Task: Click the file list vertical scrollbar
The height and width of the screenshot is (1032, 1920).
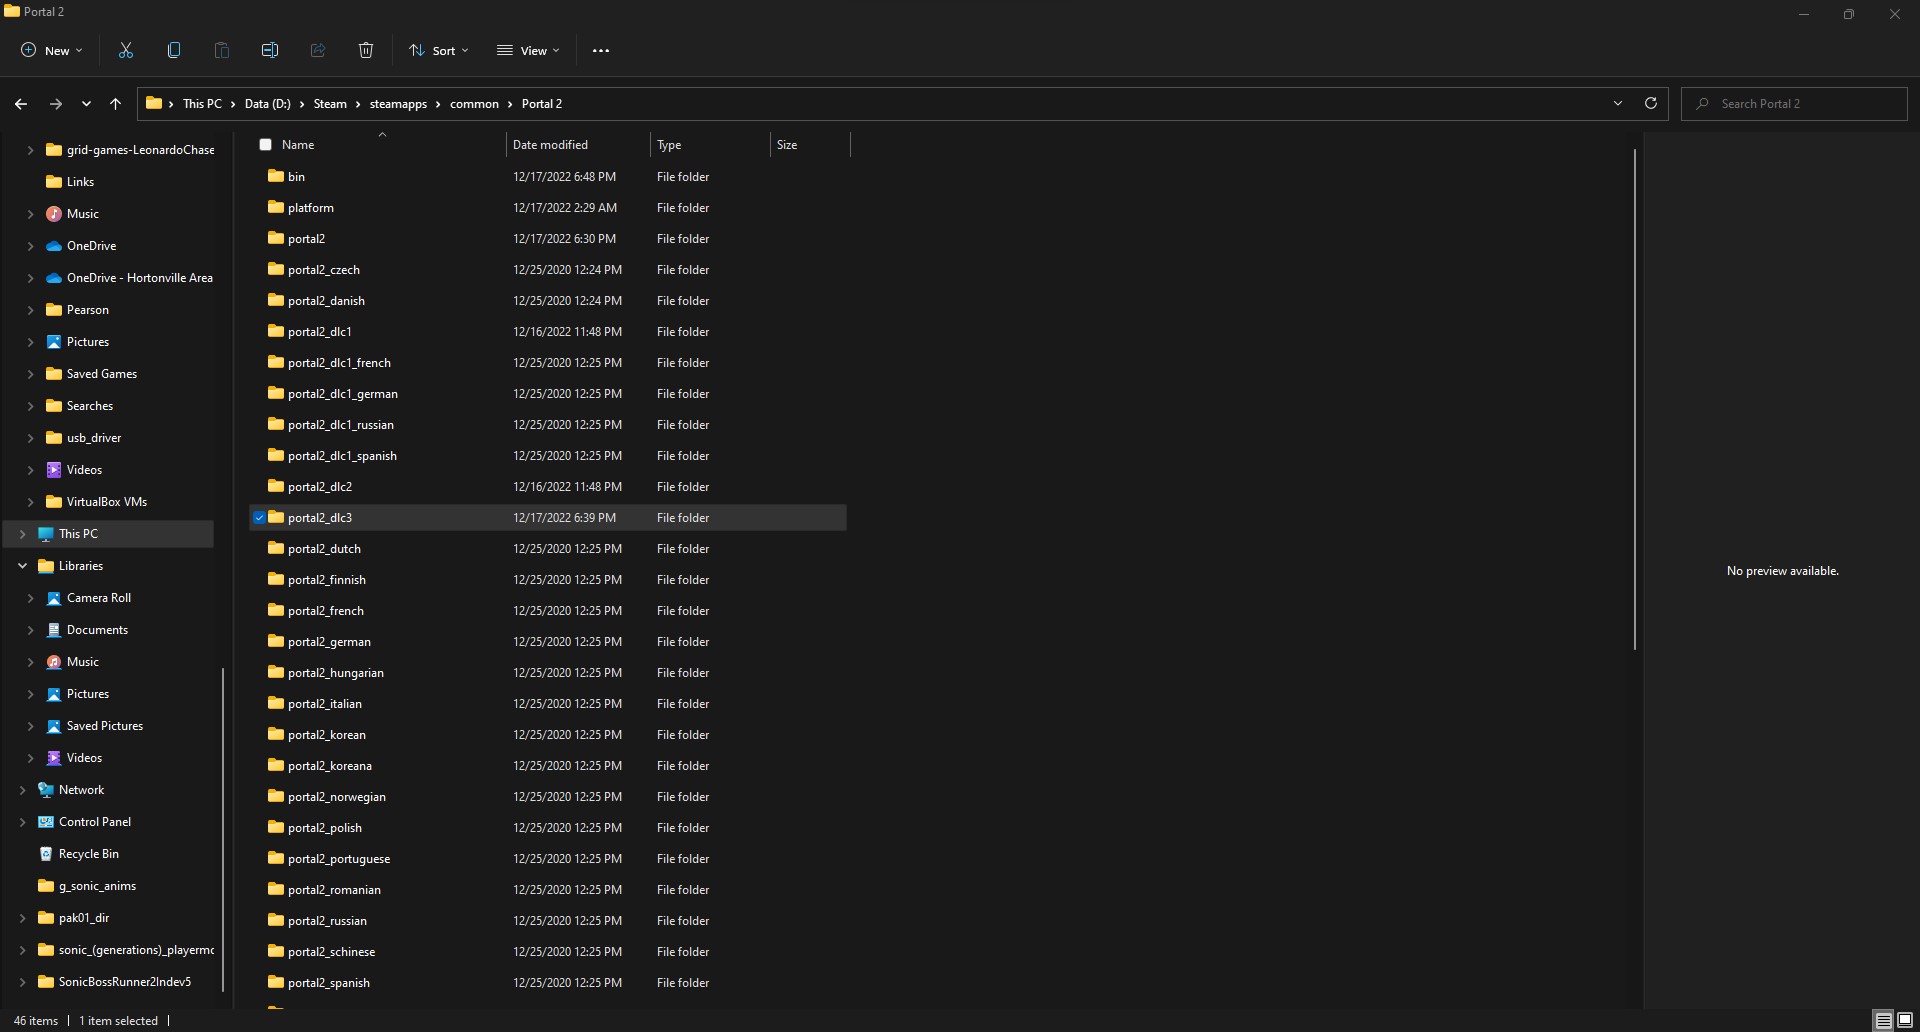Action: point(1635,400)
